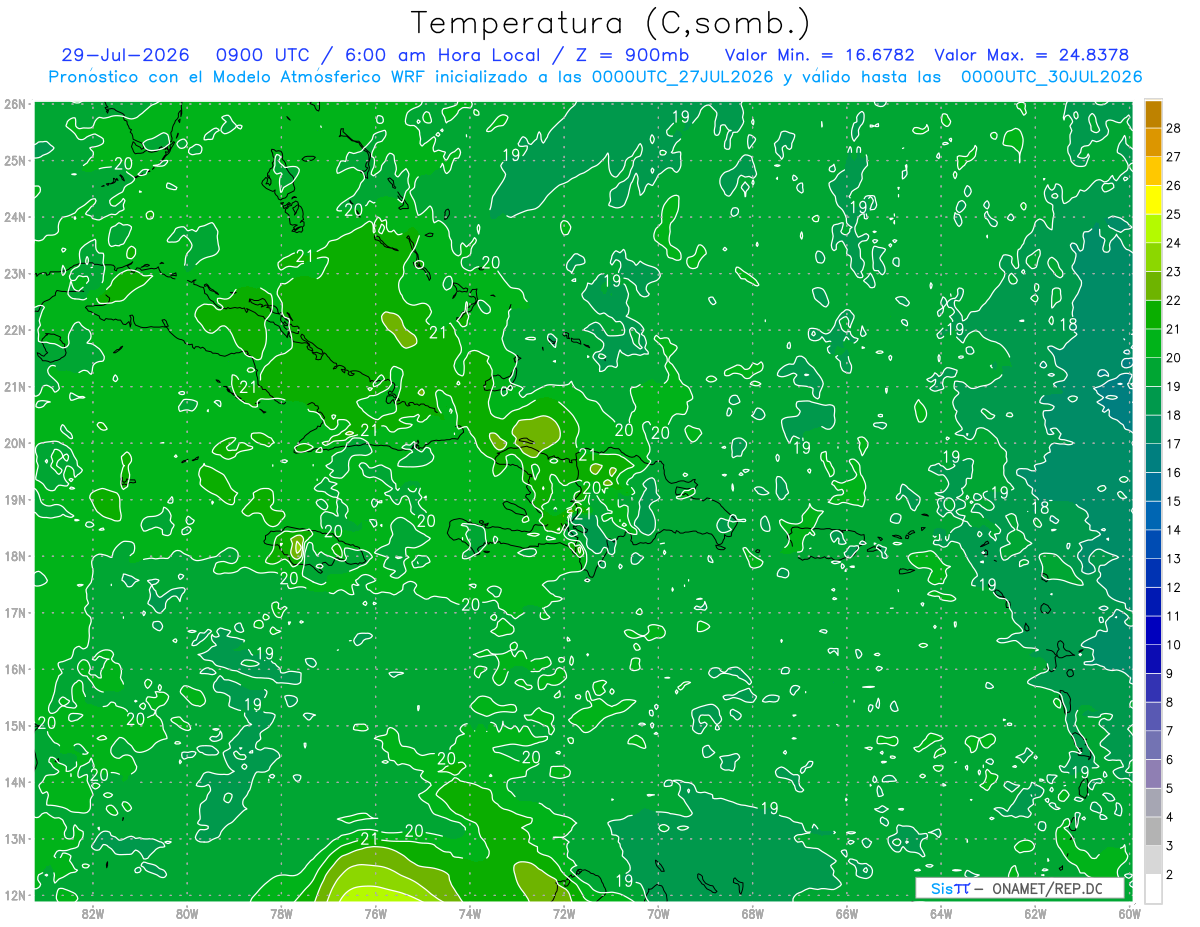The image size is (1200, 927).
Task: Click the color scale label "10"
Action: (x=1174, y=645)
